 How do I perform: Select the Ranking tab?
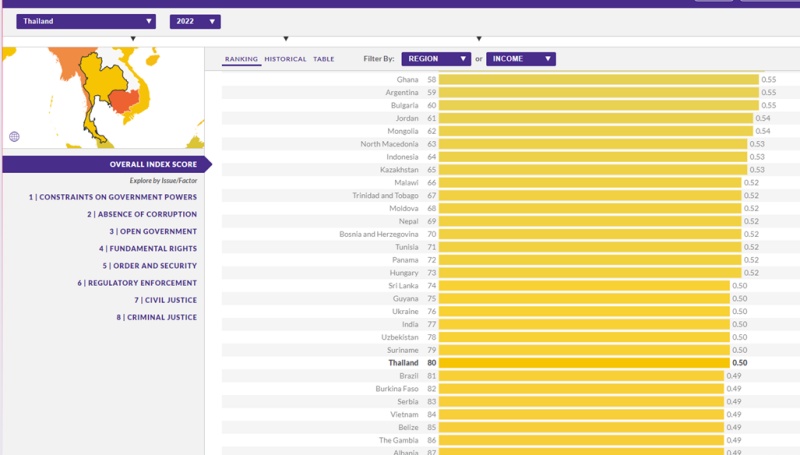pyautogui.click(x=241, y=59)
